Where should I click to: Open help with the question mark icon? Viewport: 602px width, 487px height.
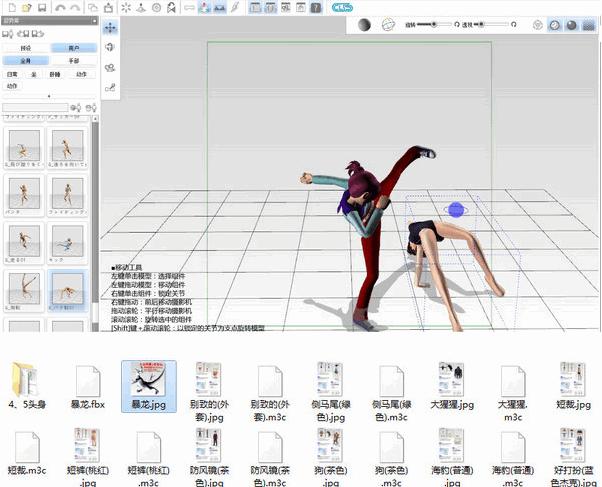(316, 7)
